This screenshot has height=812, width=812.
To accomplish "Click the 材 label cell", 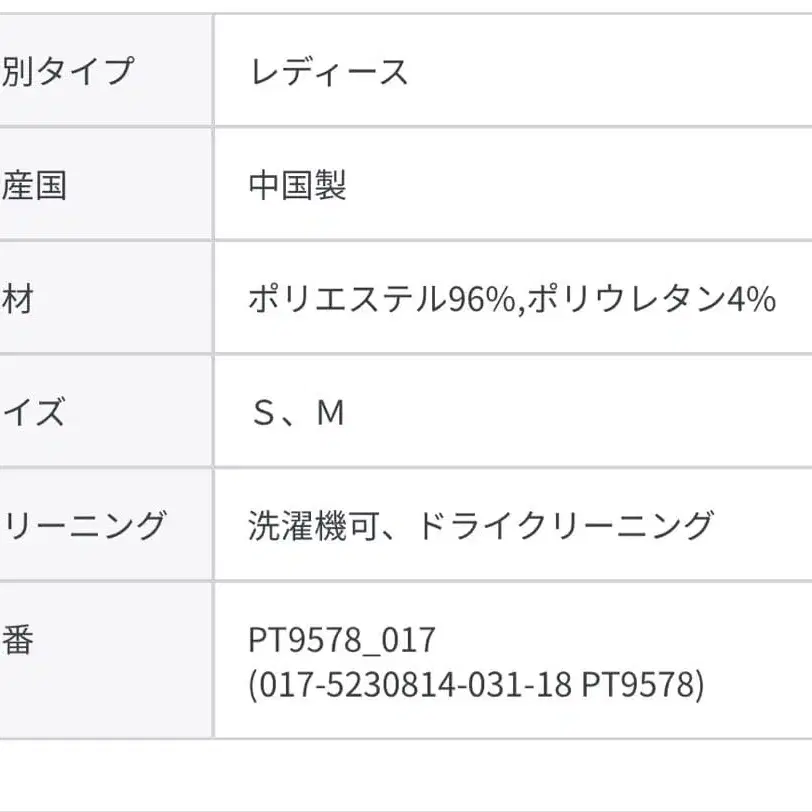I will (x=18, y=299).
